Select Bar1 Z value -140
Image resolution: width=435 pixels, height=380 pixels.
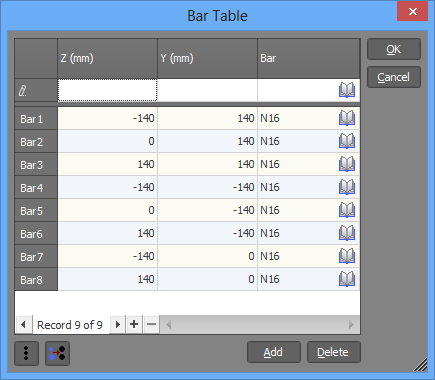point(107,118)
